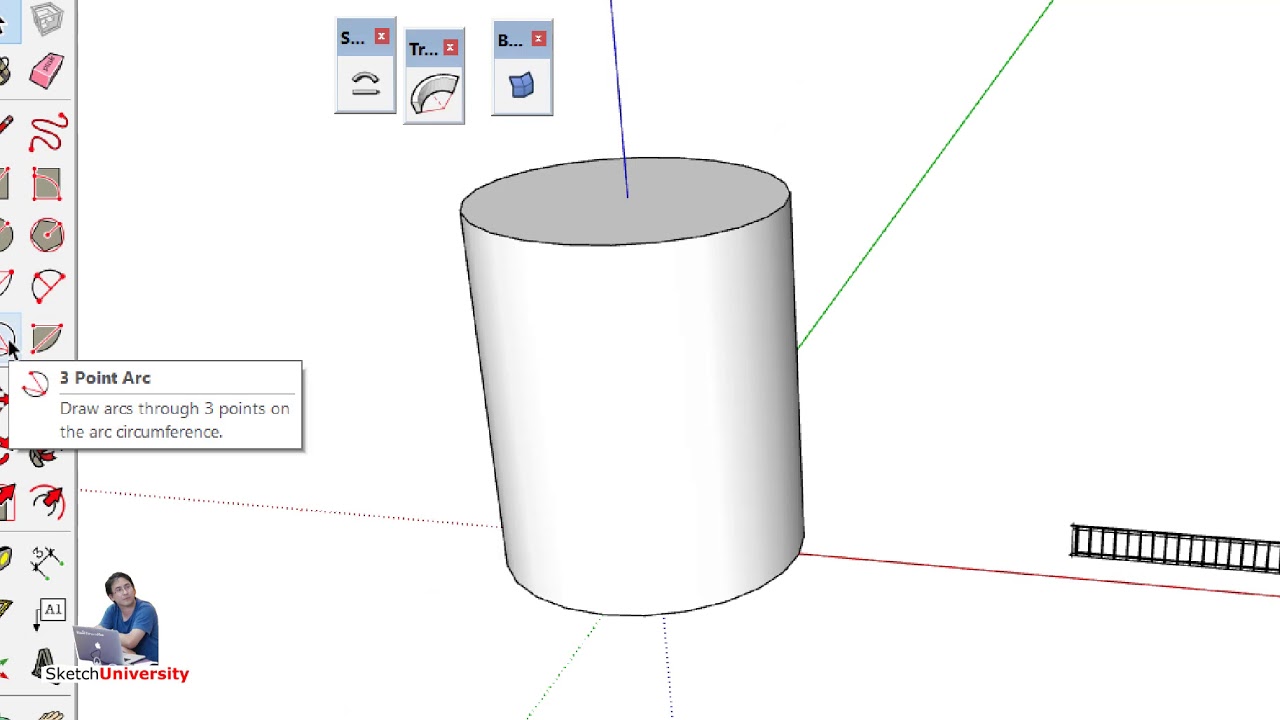Close the B... floating toolbar

coord(538,39)
